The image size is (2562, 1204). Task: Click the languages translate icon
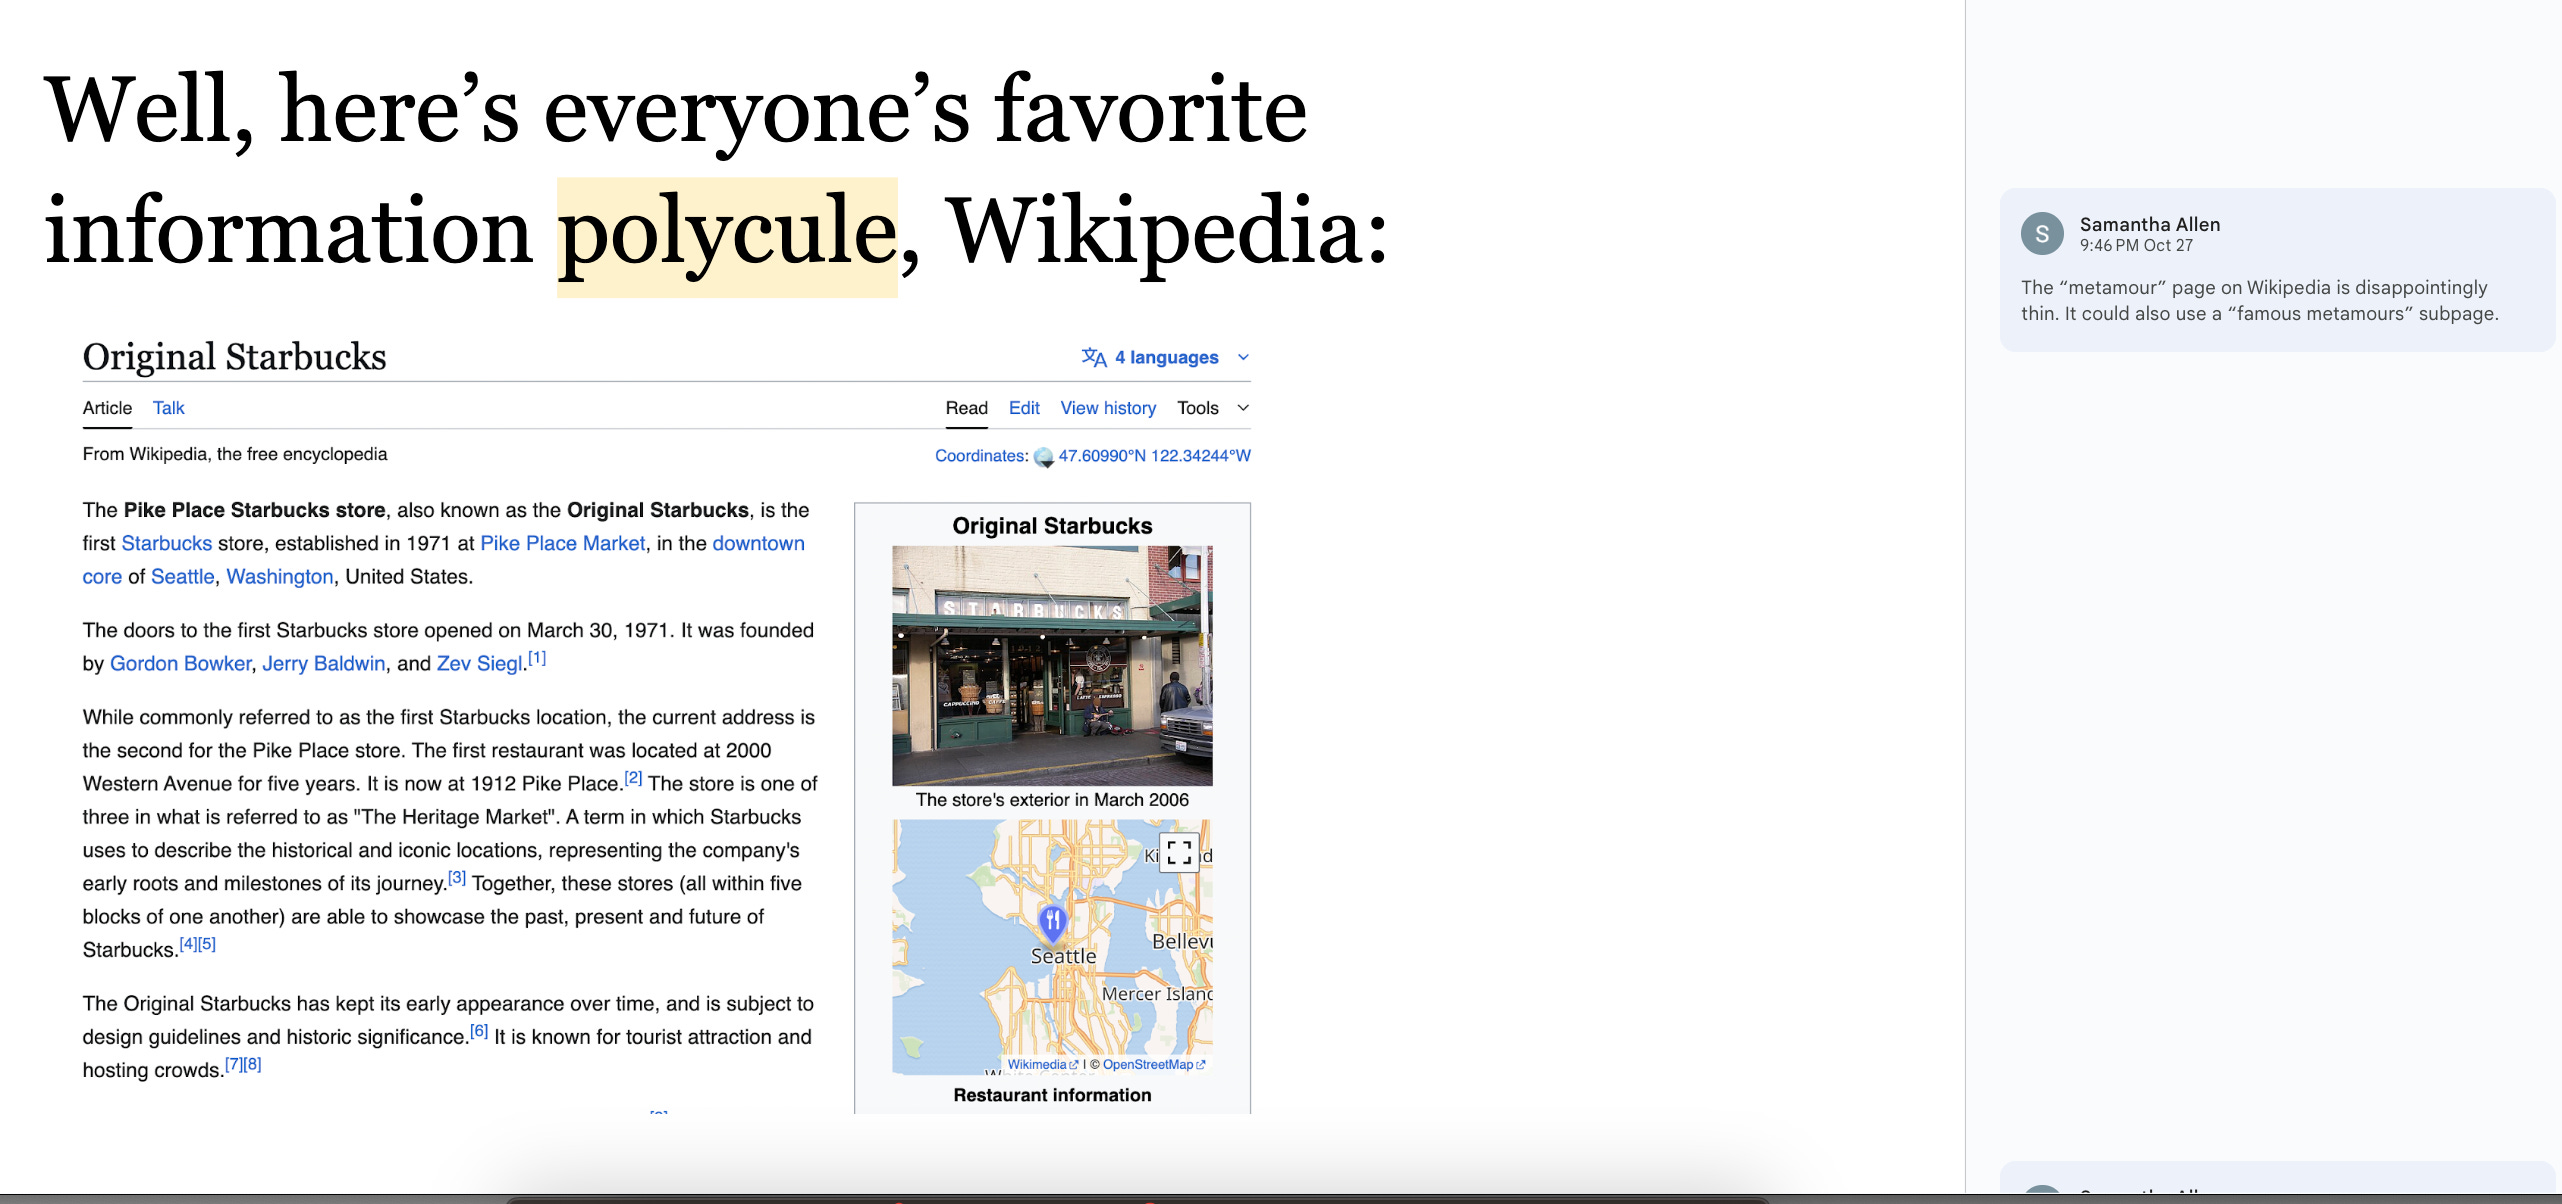[1093, 357]
